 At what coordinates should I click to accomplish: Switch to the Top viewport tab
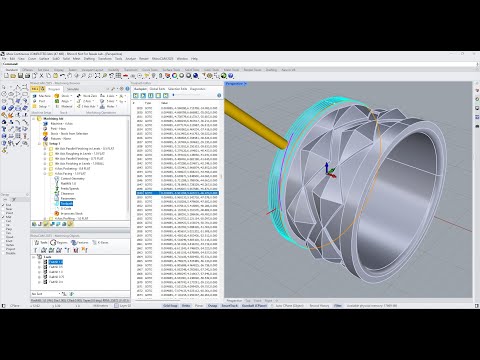(248, 301)
